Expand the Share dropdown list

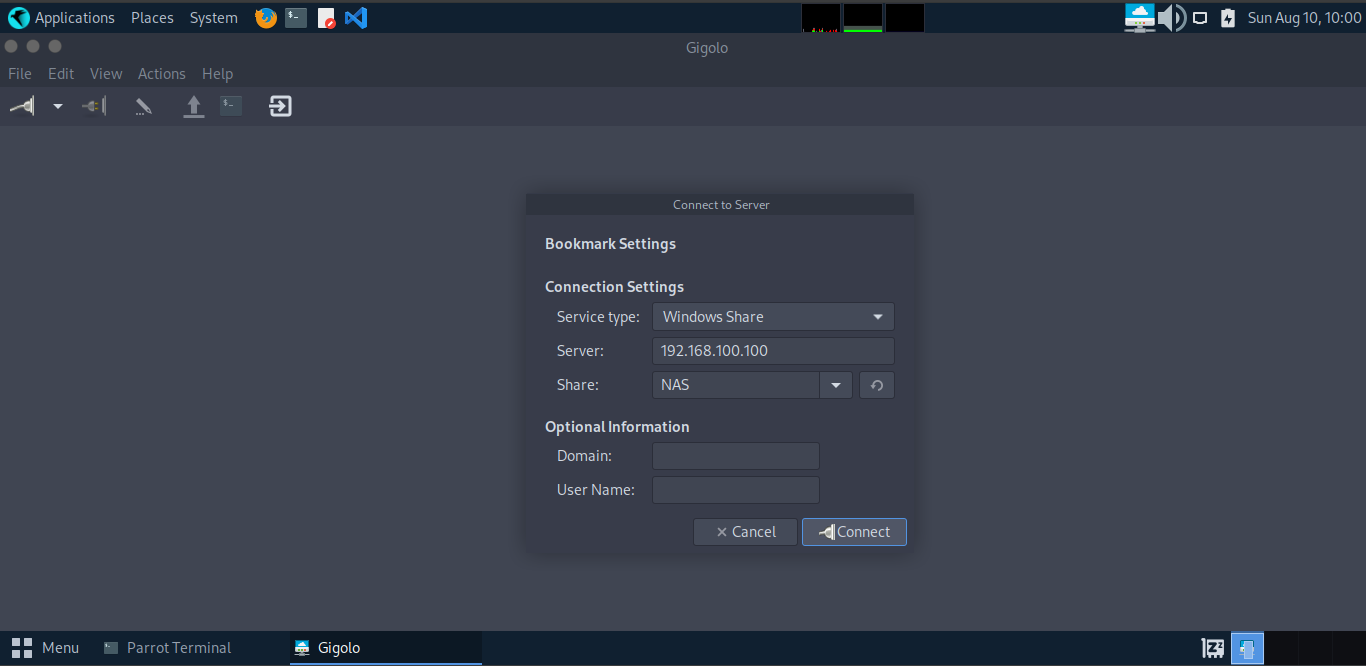(x=835, y=384)
